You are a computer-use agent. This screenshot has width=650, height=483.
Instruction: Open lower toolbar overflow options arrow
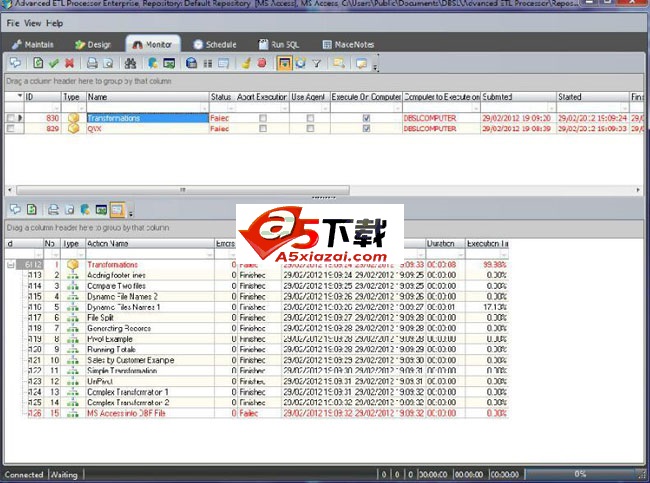(x=131, y=214)
